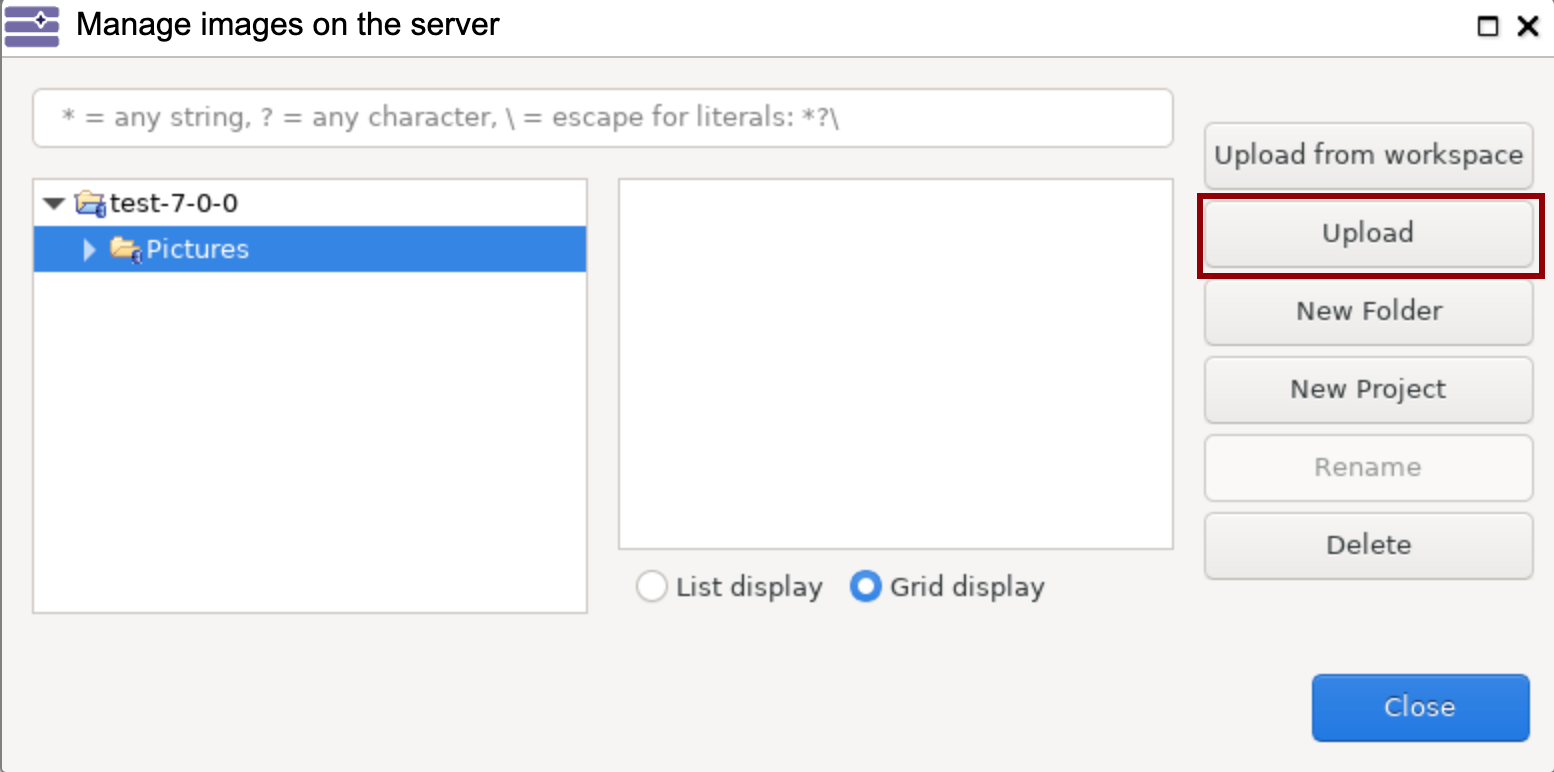The height and width of the screenshot is (772, 1554).
Task: Click the app icon in the title bar
Action: pos(32,26)
